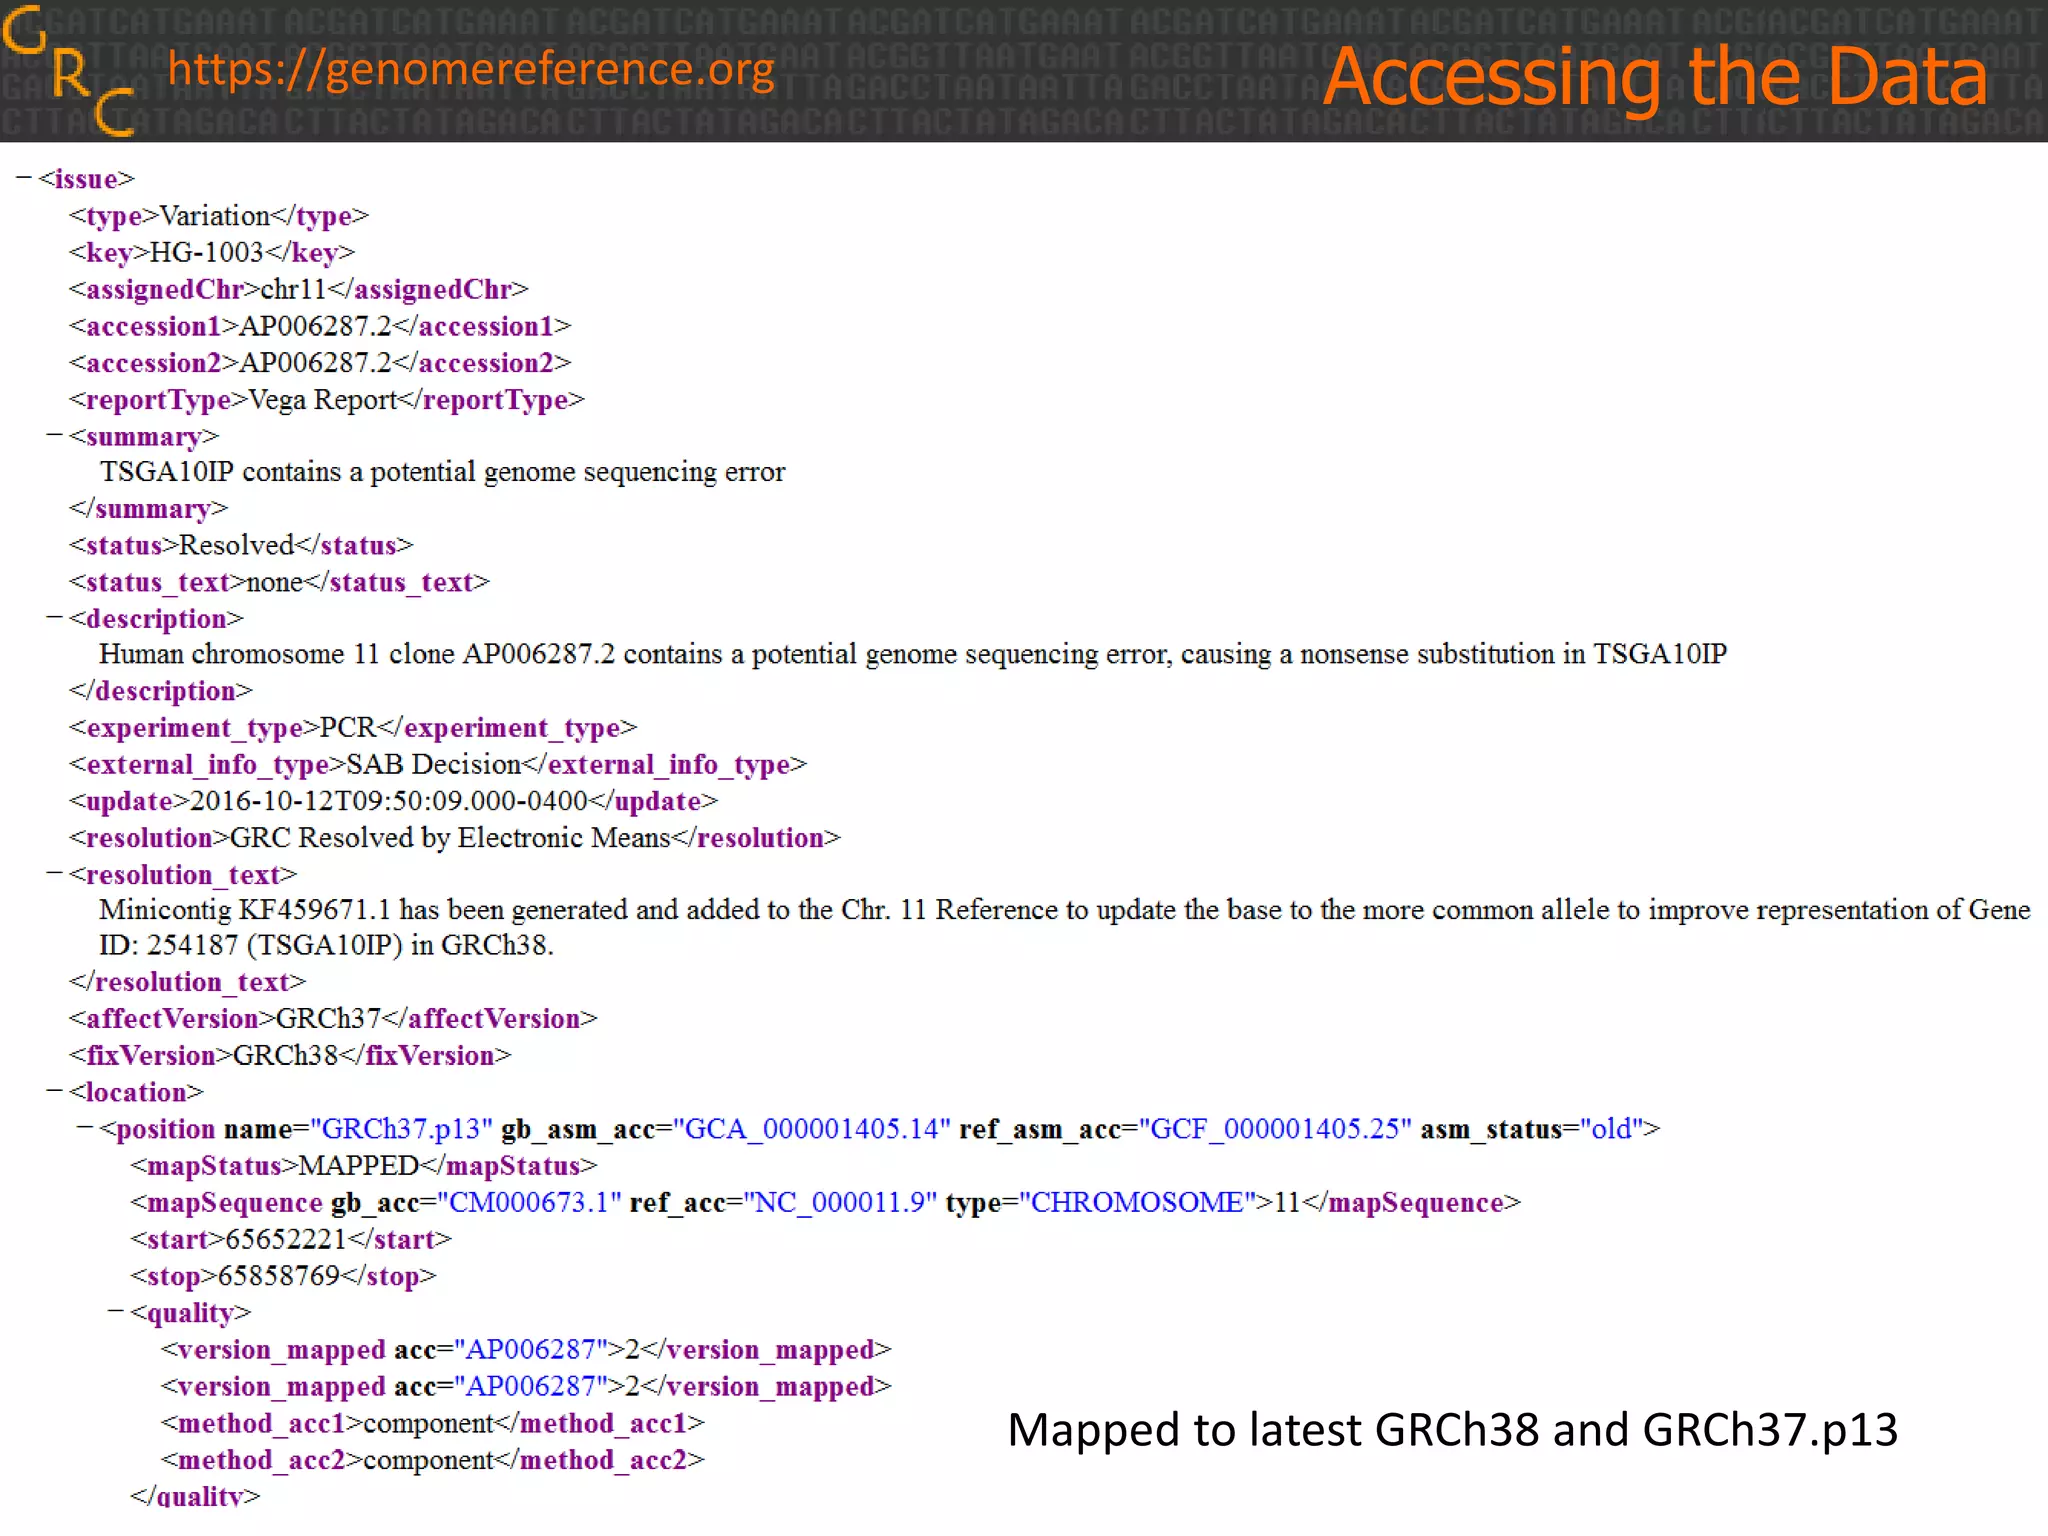The height and width of the screenshot is (1536, 2048).
Task: Click the mapStatus MAPPED line
Action: [x=363, y=1166]
